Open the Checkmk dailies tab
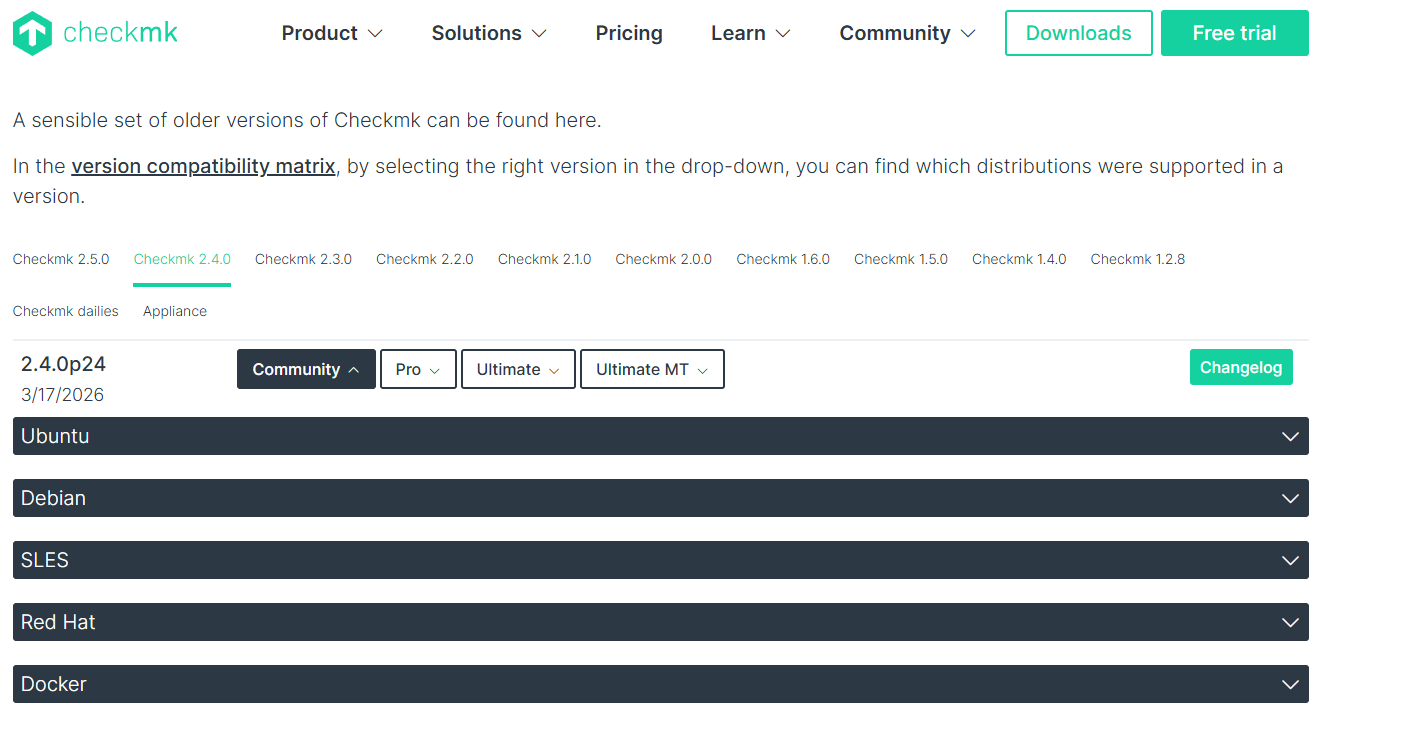This screenshot has width=1409, height=735. 66,311
